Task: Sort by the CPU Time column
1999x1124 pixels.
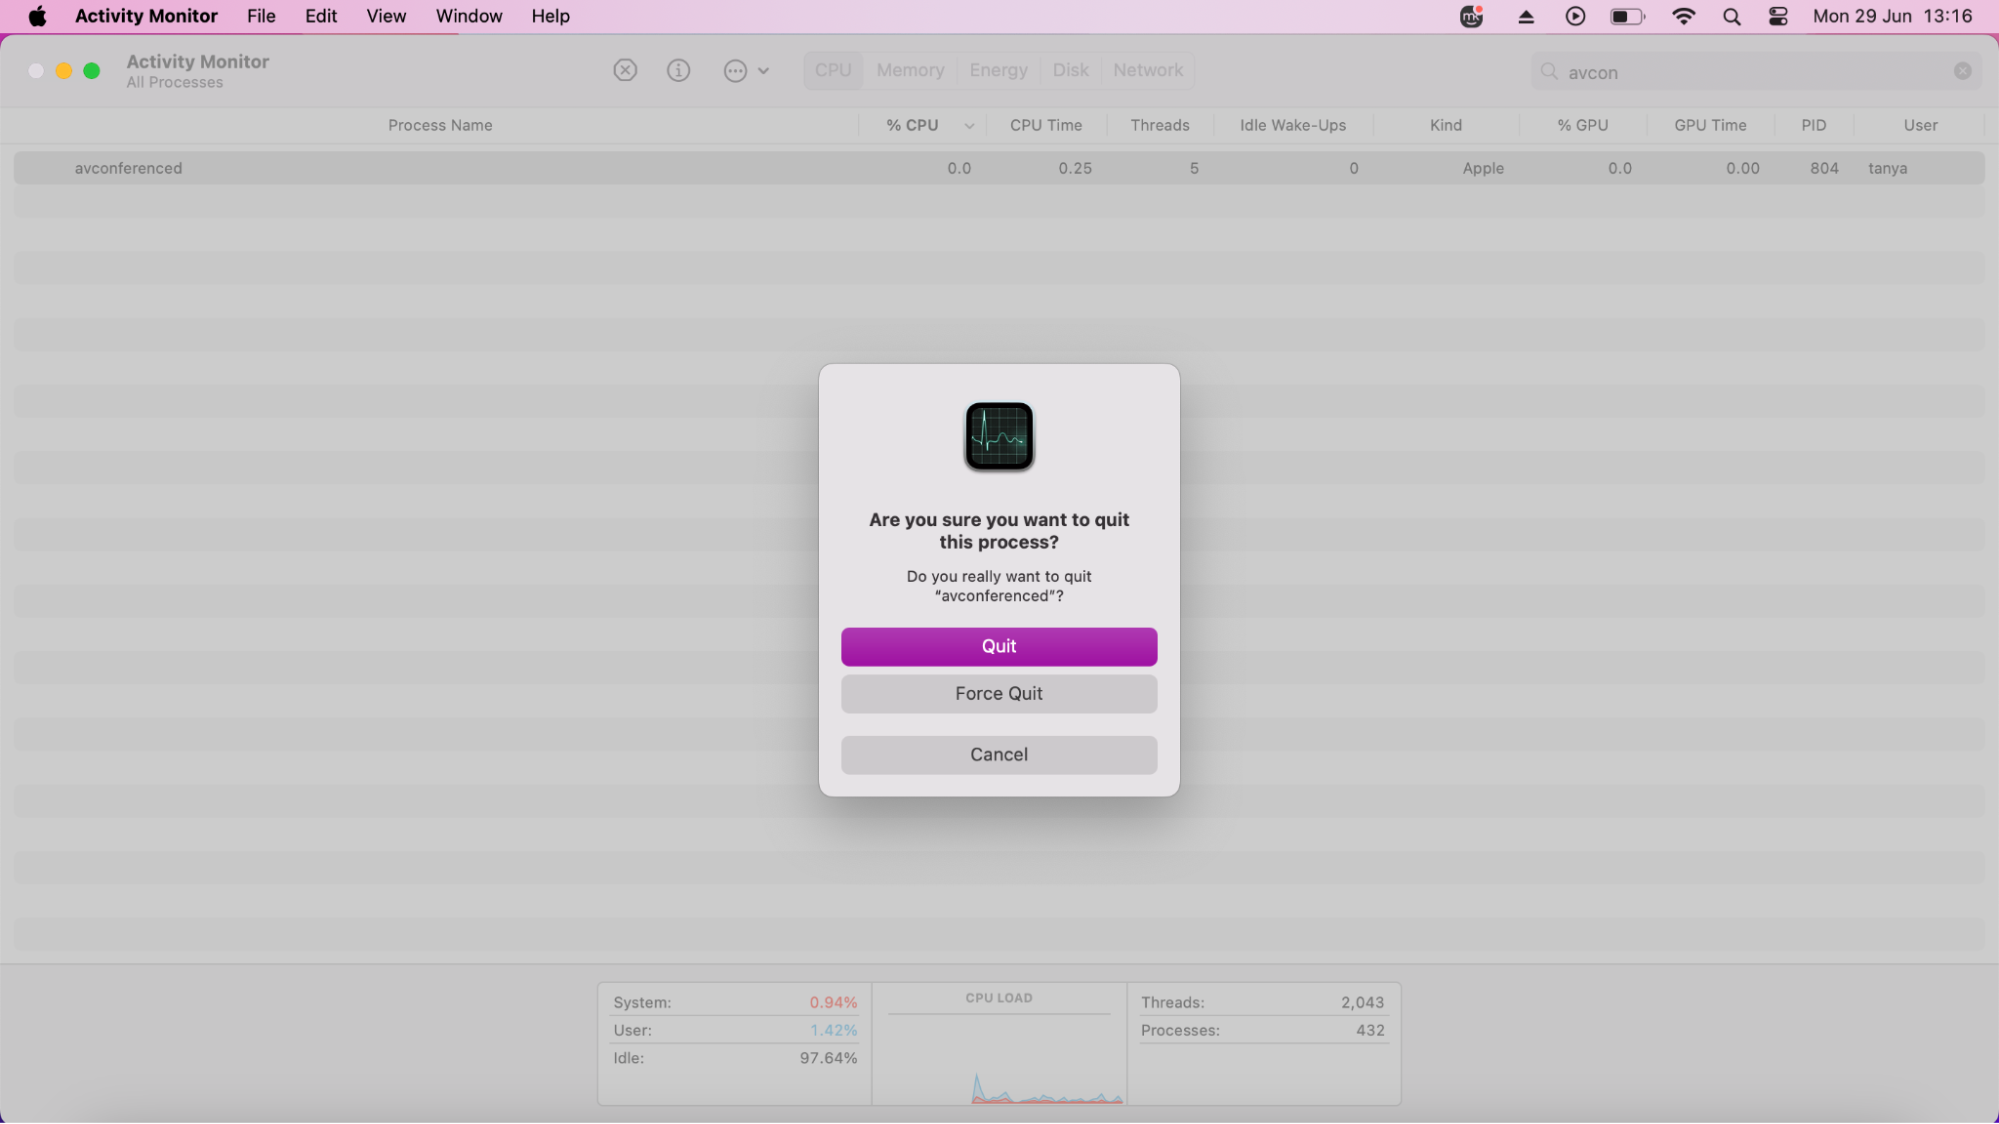Action: pyautogui.click(x=1046, y=125)
